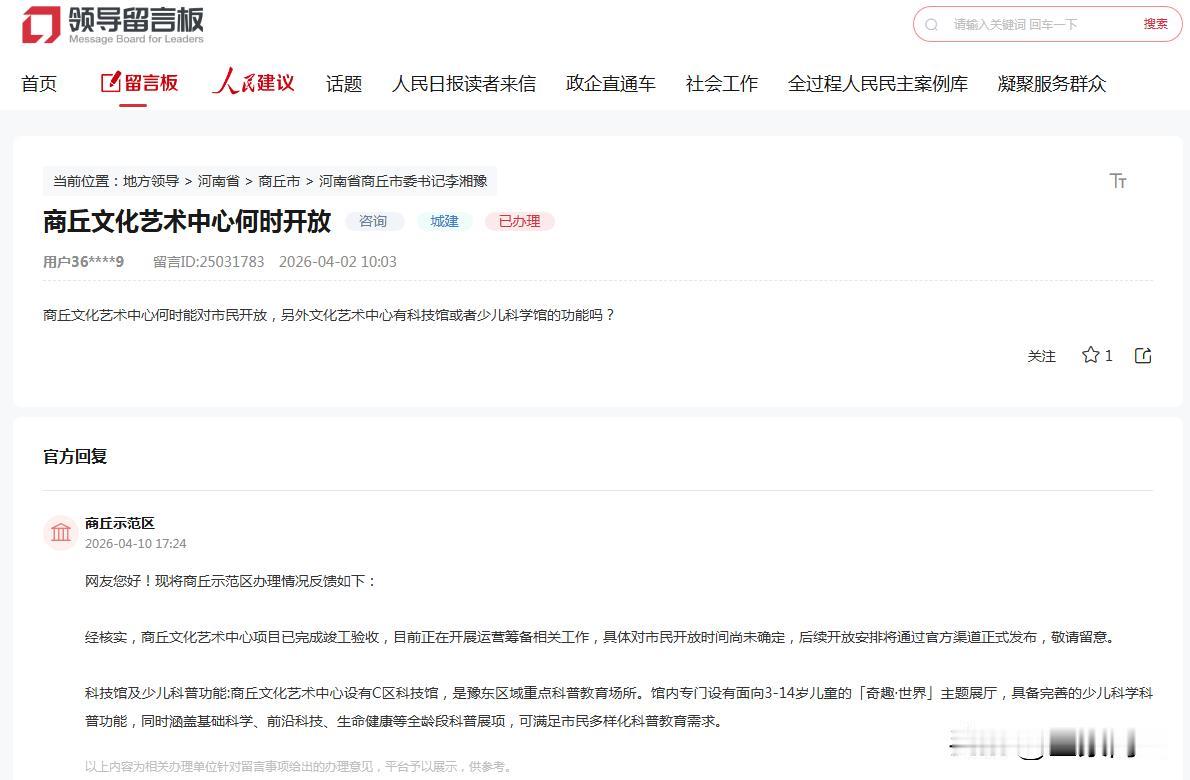Click the 搜索 search button
Image resolution: width=1190 pixels, height=780 pixels.
click(1155, 24)
